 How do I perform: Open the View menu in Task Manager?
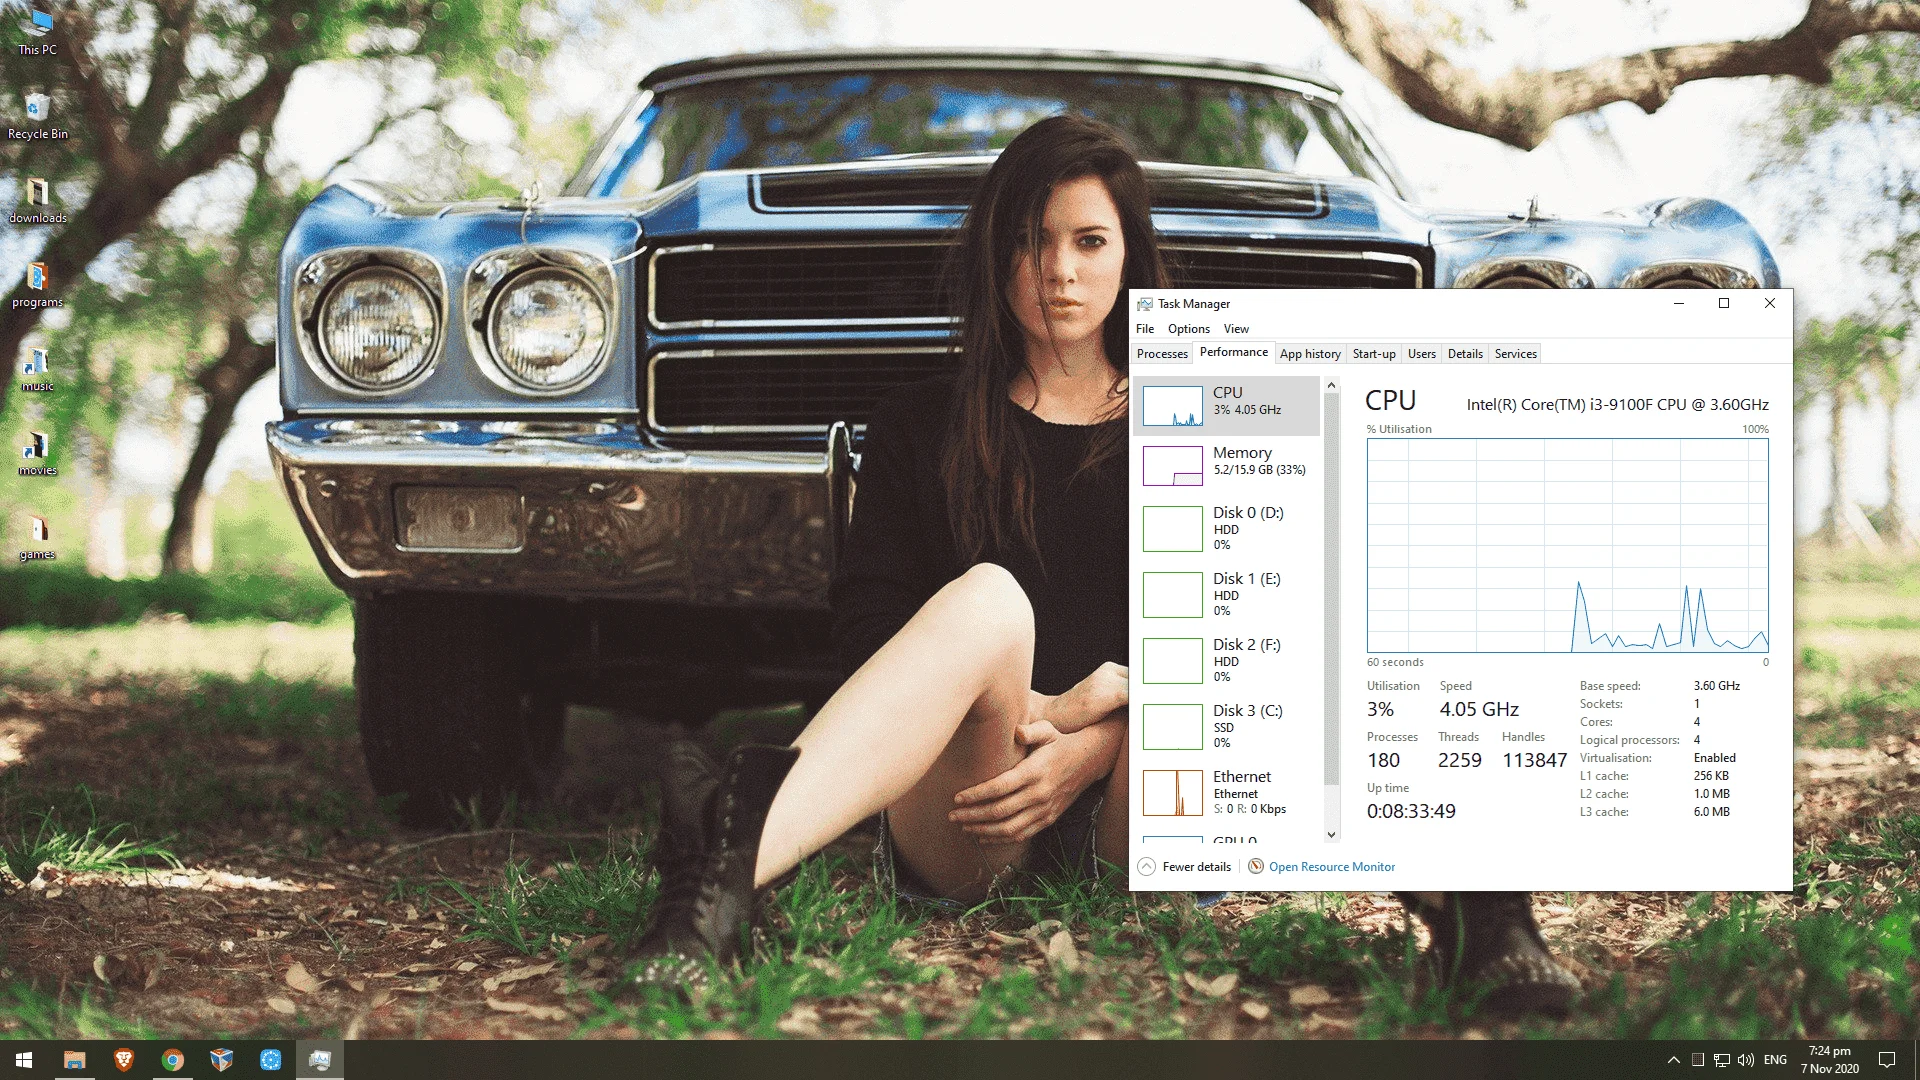(1236, 329)
